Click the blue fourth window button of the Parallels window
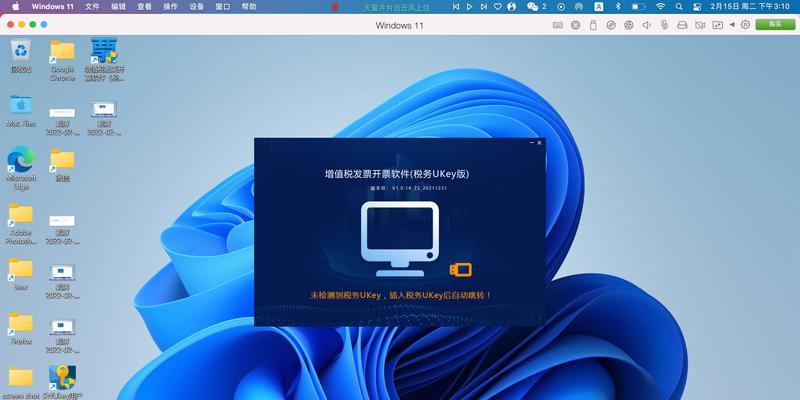 44,24
